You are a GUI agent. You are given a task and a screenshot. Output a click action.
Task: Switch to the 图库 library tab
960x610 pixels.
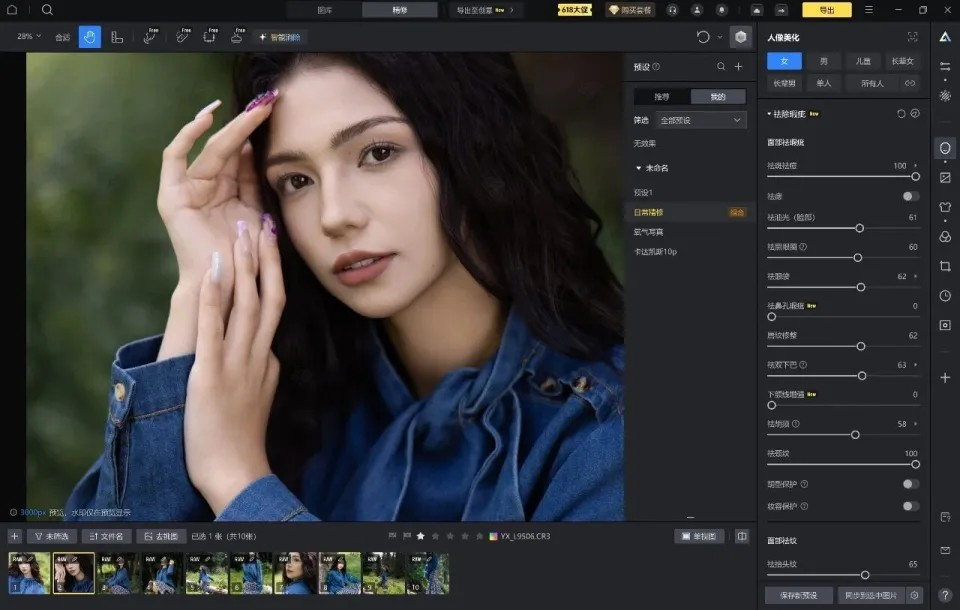coord(324,10)
